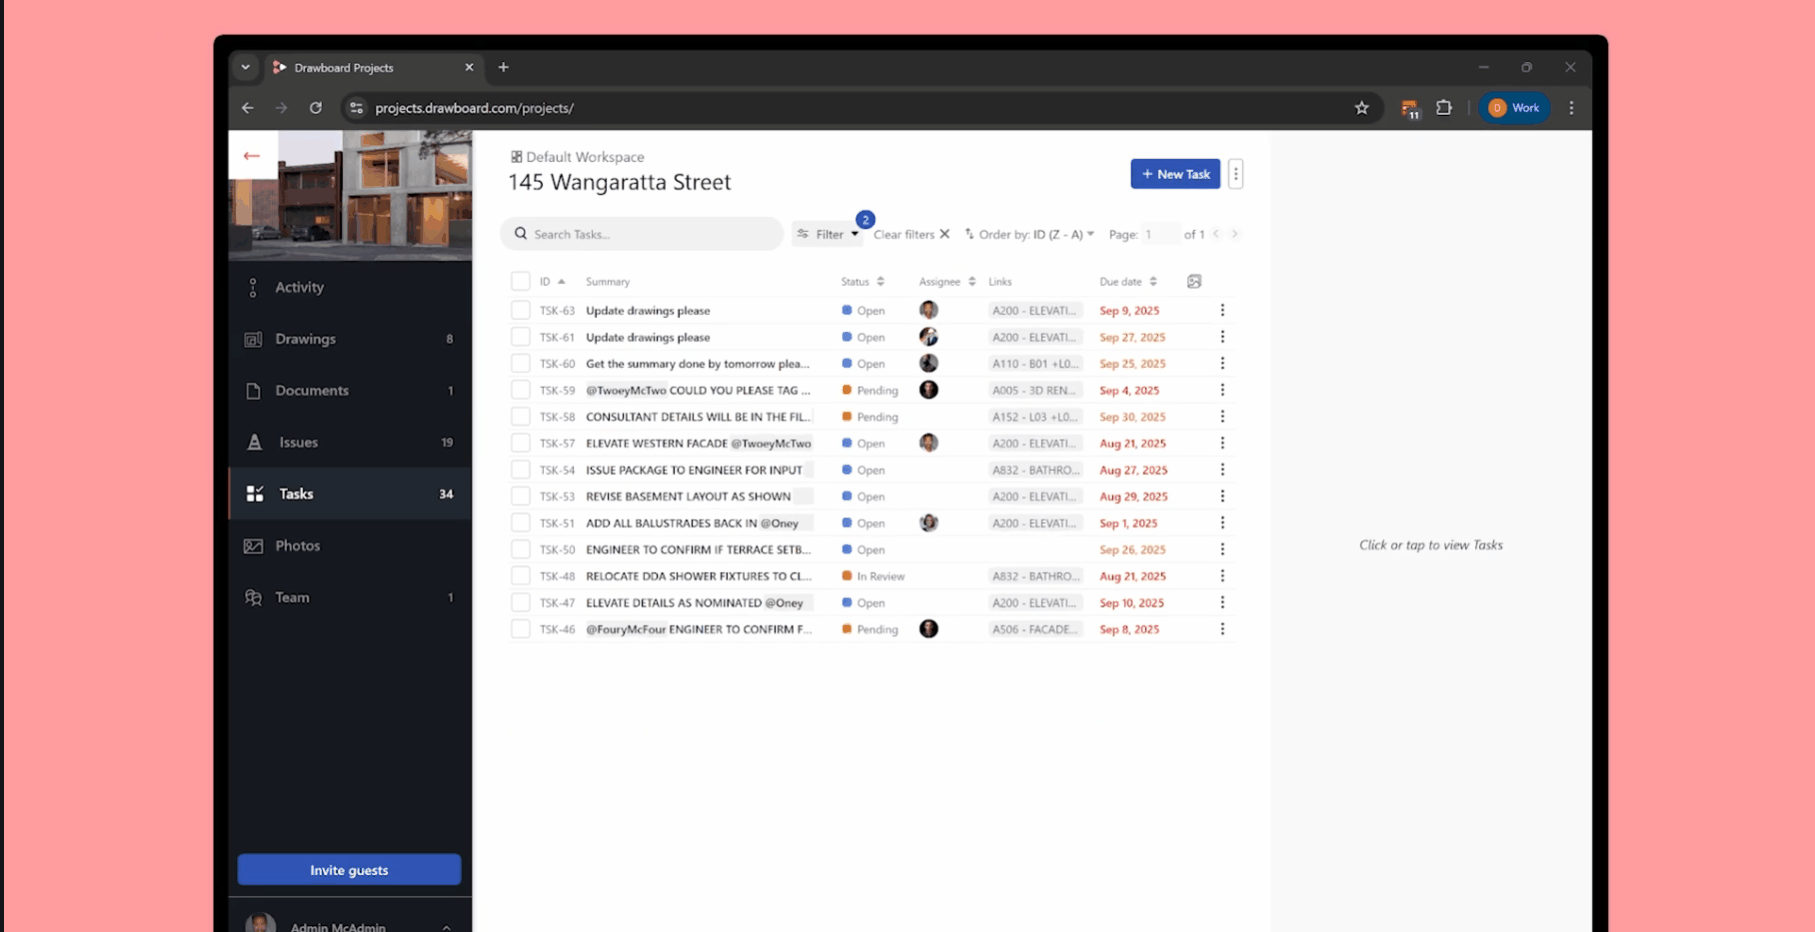This screenshot has width=1815, height=932.
Task: Click the New Task button
Action: pyautogui.click(x=1175, y=174)
